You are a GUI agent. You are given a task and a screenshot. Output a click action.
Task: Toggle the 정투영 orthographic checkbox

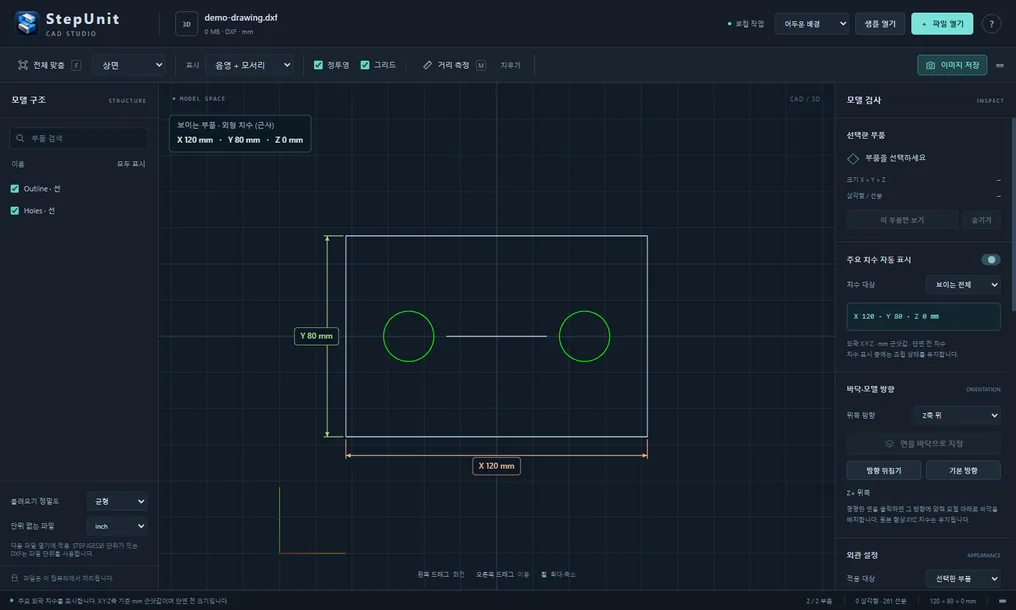(x=318, y=65)
